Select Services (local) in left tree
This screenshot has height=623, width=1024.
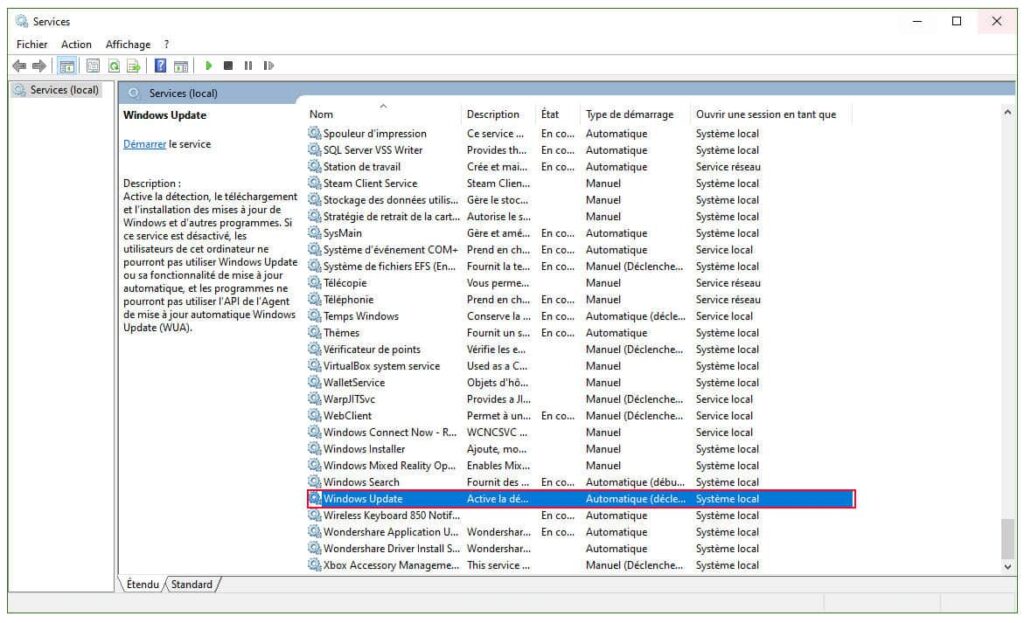pos(64,90)
